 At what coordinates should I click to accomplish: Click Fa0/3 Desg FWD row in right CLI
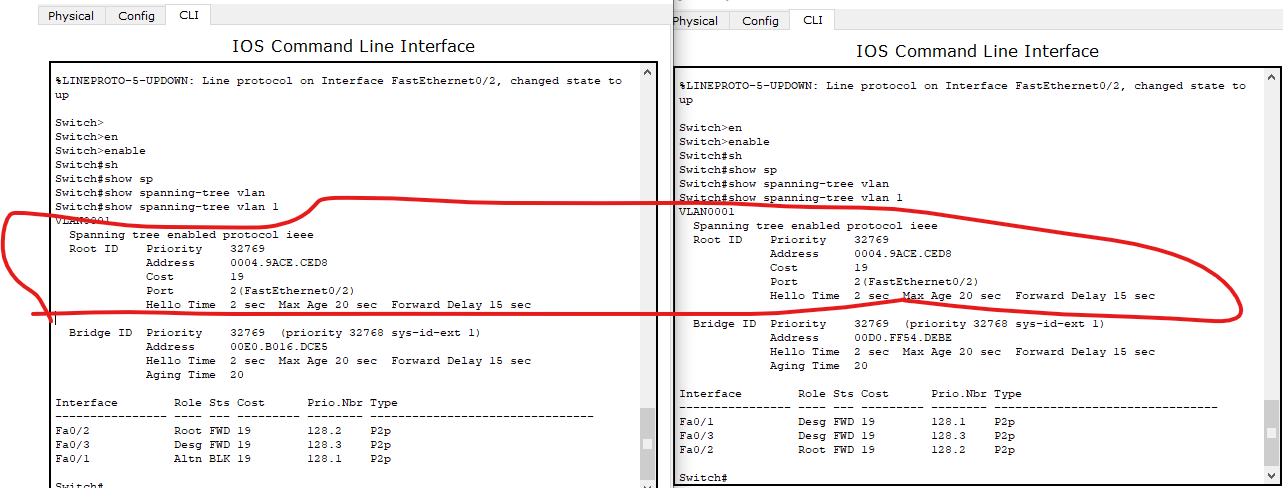click(x=847, y=436)
